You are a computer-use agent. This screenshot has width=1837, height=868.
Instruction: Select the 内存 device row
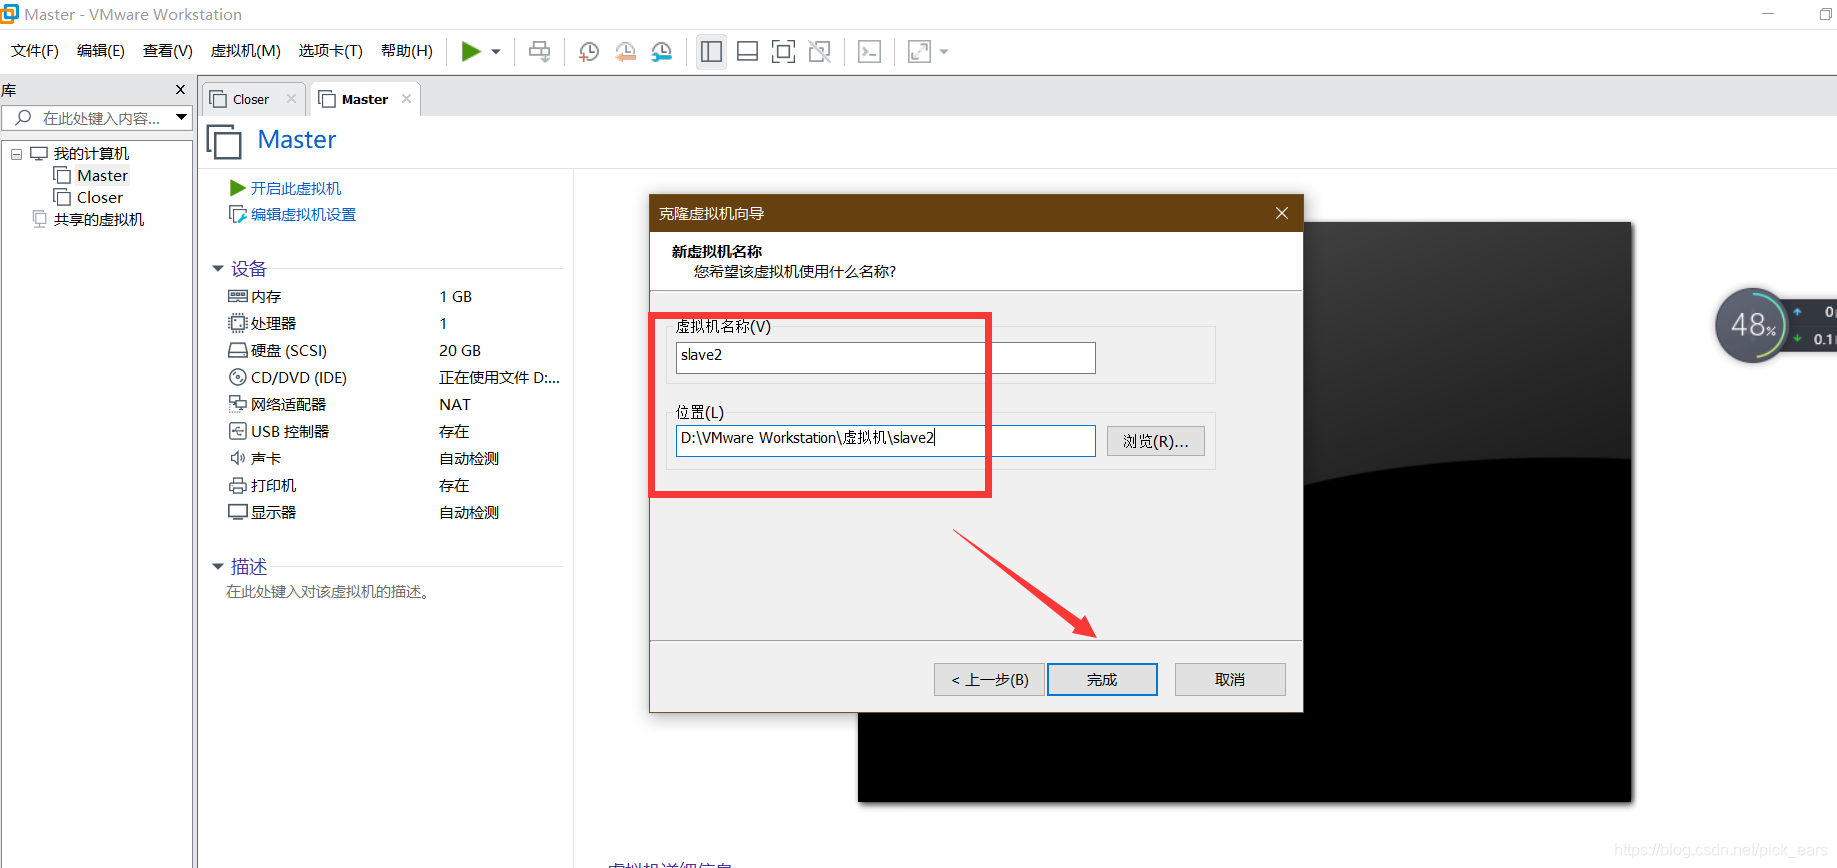pyautogui.click(x=394, y=297)
